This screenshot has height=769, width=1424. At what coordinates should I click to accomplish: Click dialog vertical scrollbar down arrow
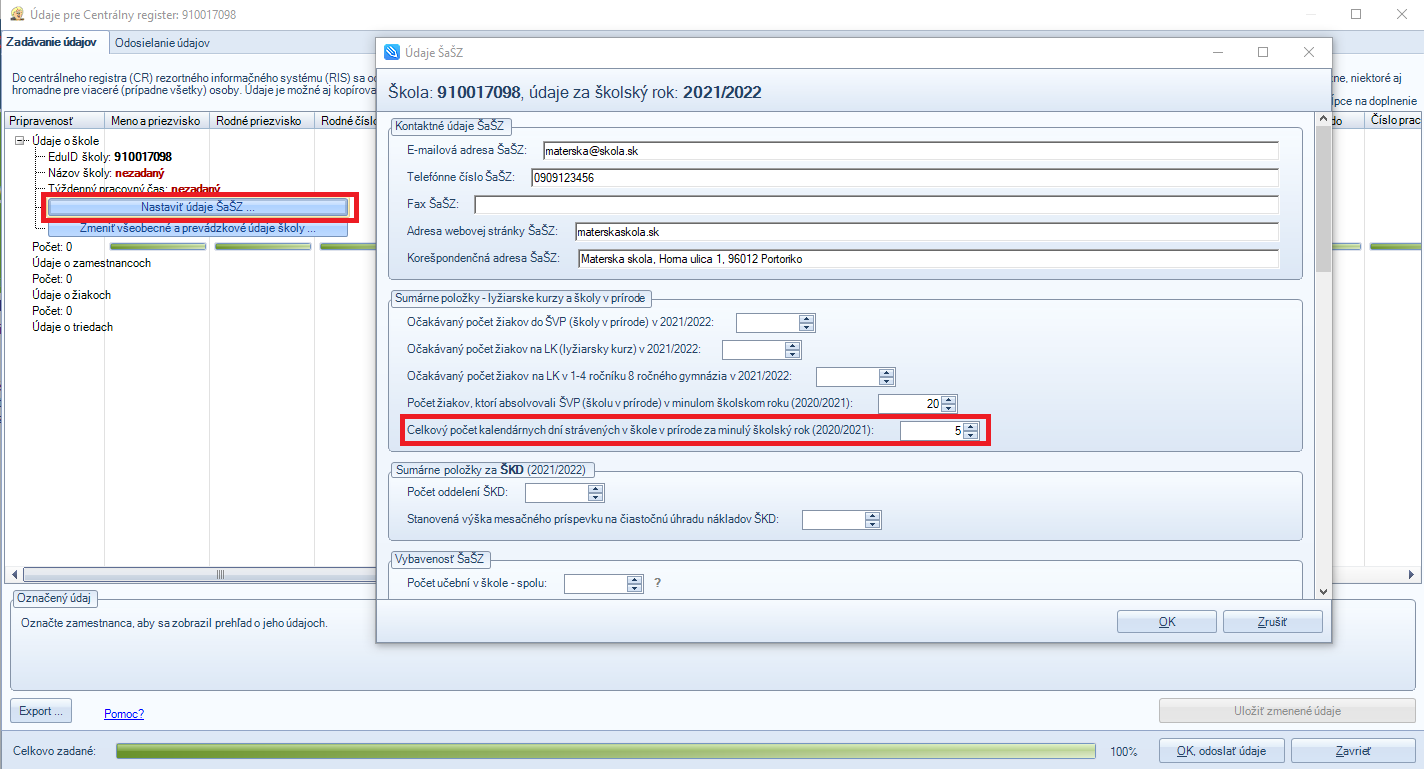(1323, 591)
